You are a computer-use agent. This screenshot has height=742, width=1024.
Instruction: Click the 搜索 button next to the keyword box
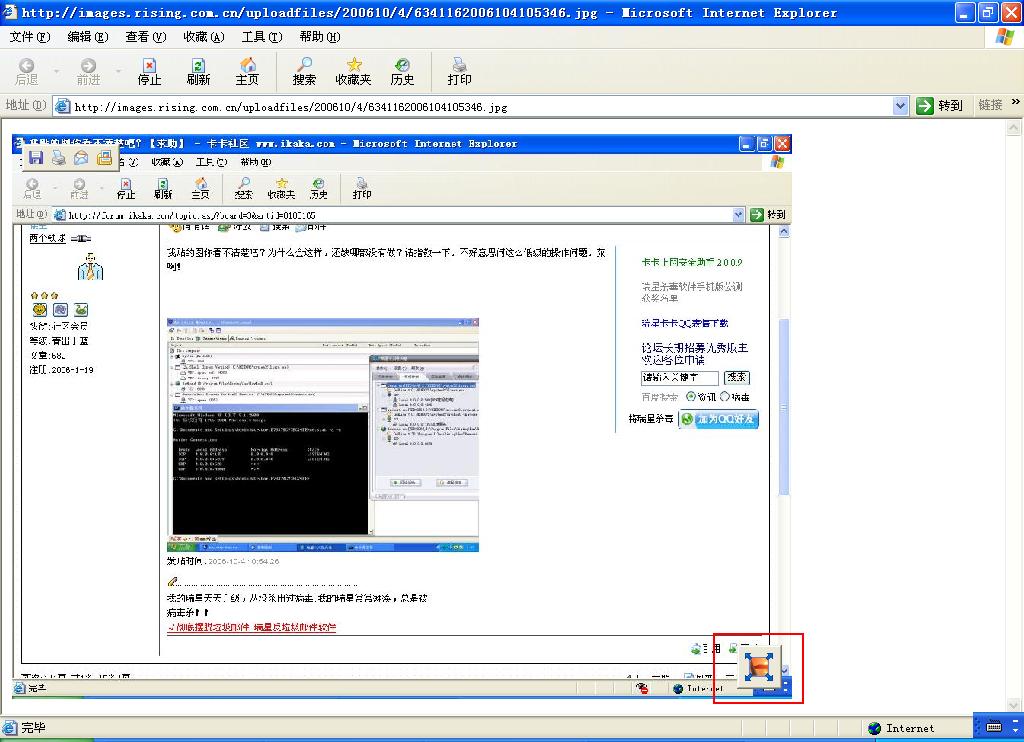tap(737, 377)
